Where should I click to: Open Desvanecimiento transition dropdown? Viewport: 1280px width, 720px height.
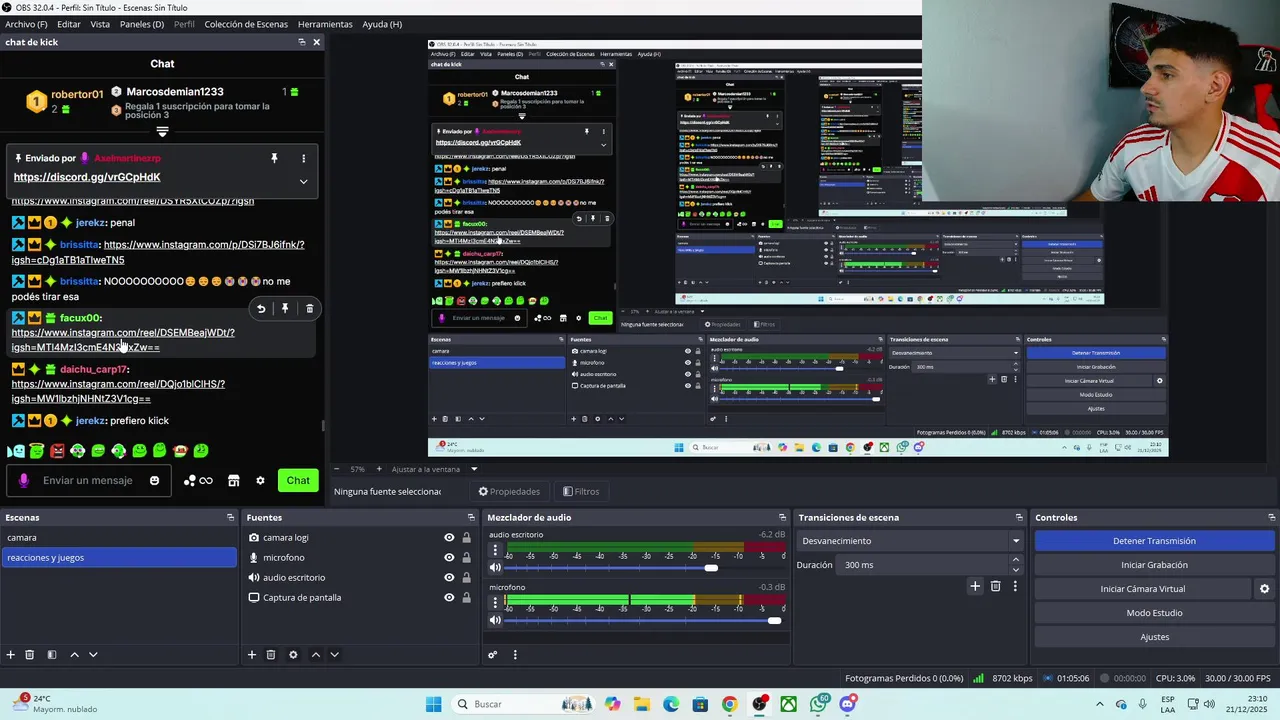click(911, 541)
